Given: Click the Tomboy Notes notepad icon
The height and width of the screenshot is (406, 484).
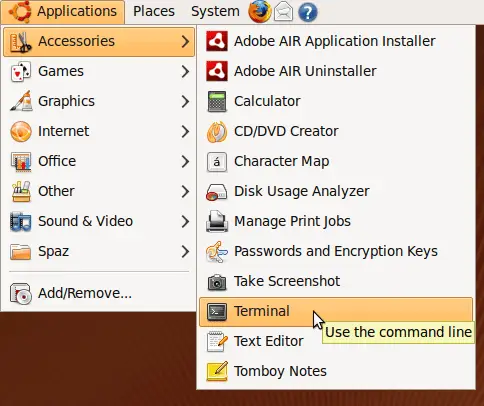Looking at the screenshot, I should pos(217,371).
